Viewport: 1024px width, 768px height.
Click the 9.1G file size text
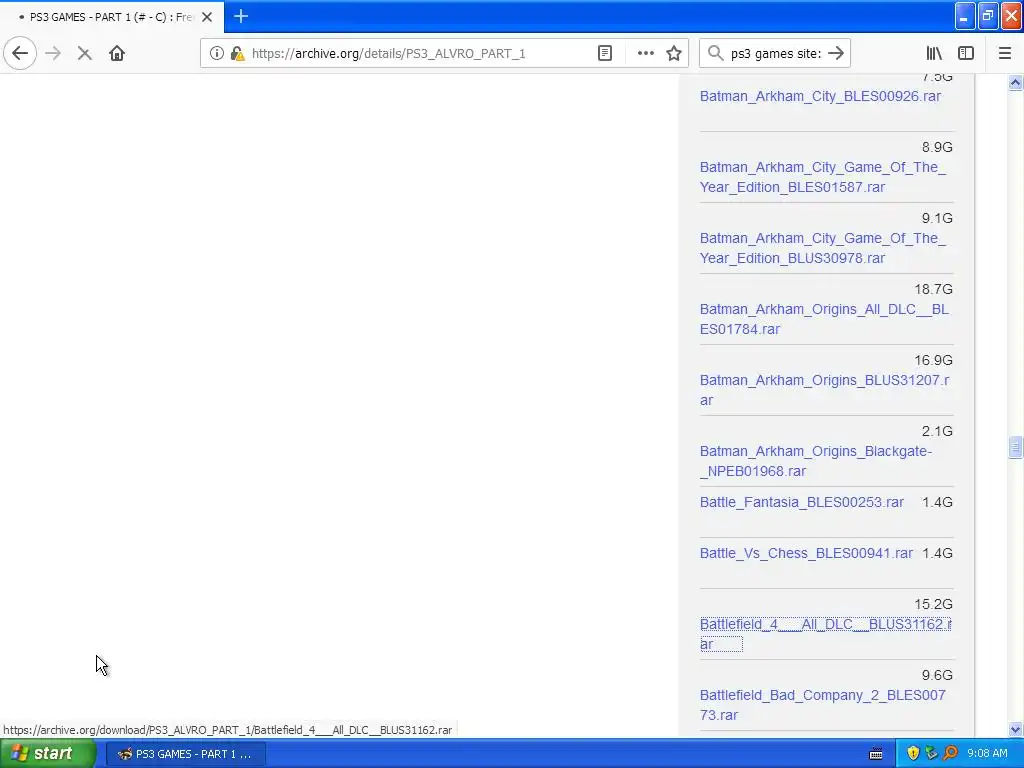pos(937,218)
